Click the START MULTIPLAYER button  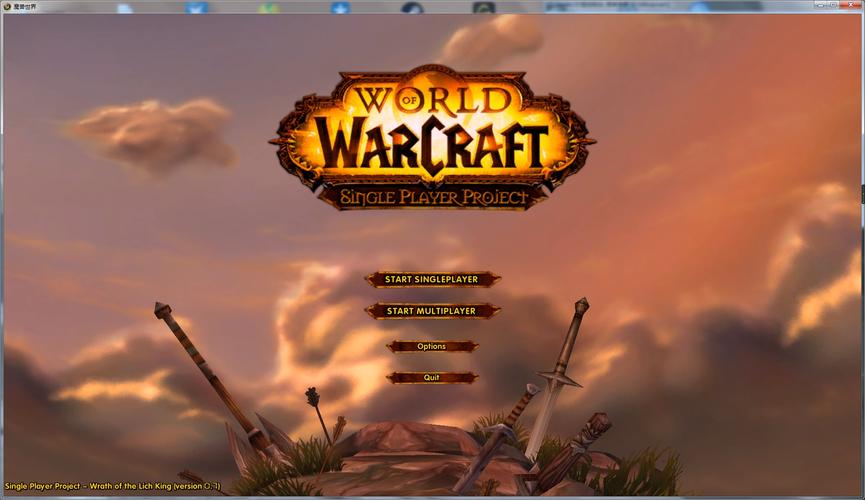click(432, 311)
